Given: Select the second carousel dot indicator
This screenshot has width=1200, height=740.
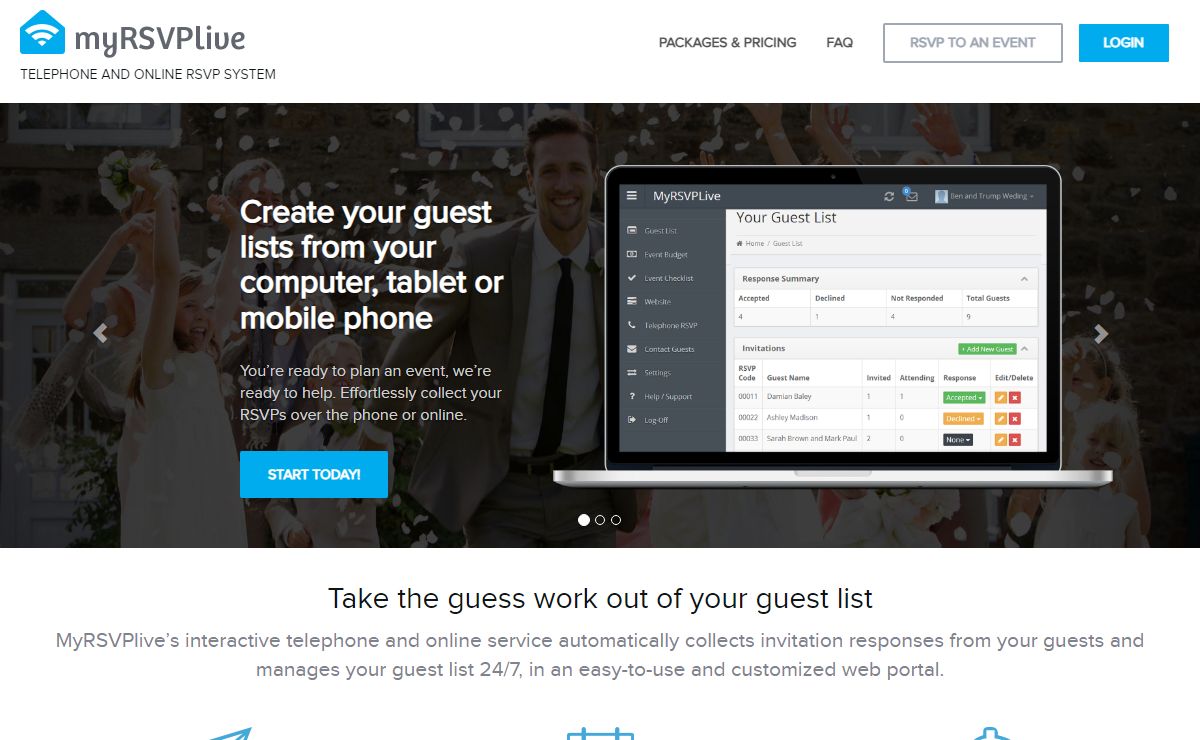Looking at the screenshot, I should pyautogui.click(x=600, y=520).
